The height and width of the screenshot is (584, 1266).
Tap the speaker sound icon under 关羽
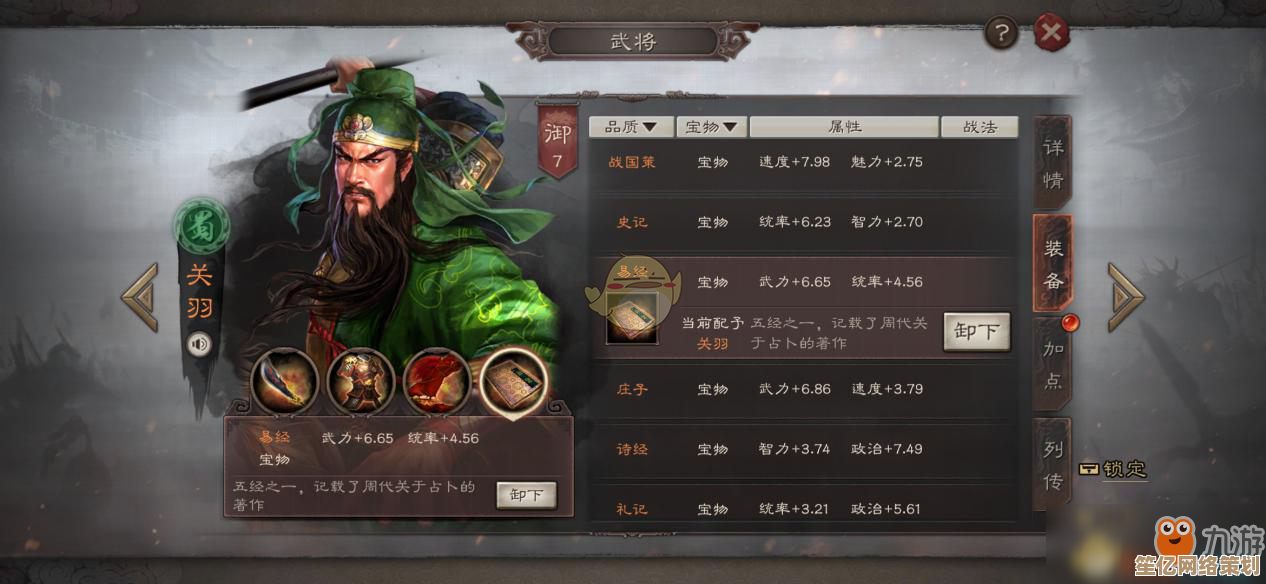point(201,345)
